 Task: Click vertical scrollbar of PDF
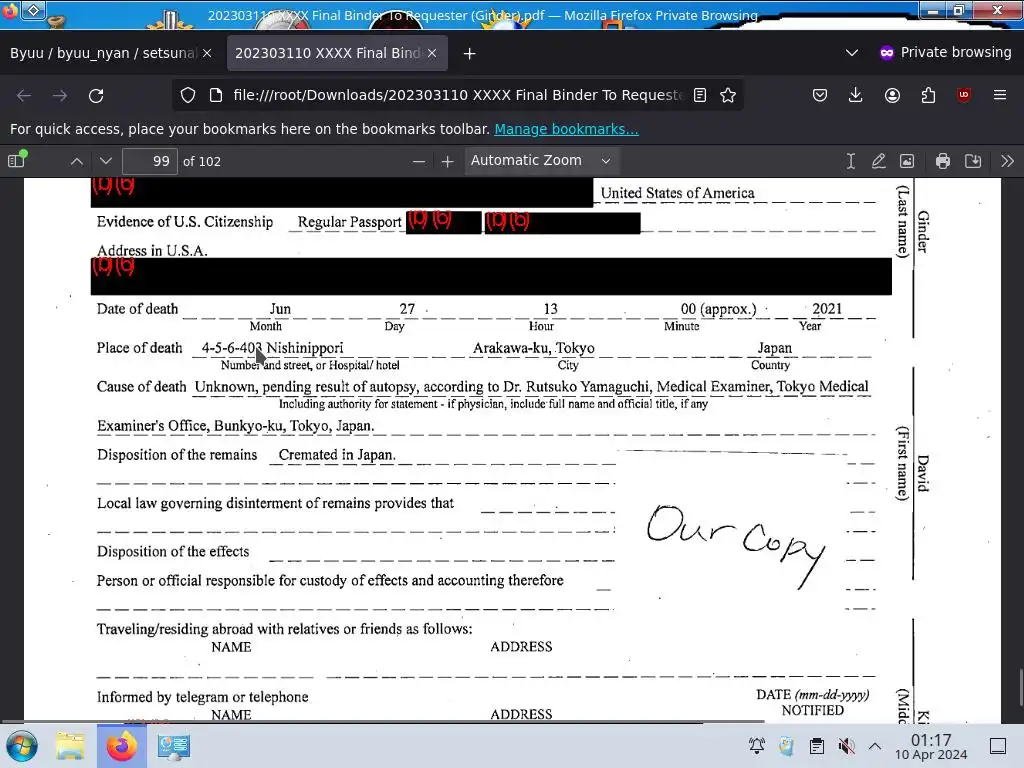(x=1020, y=687)
